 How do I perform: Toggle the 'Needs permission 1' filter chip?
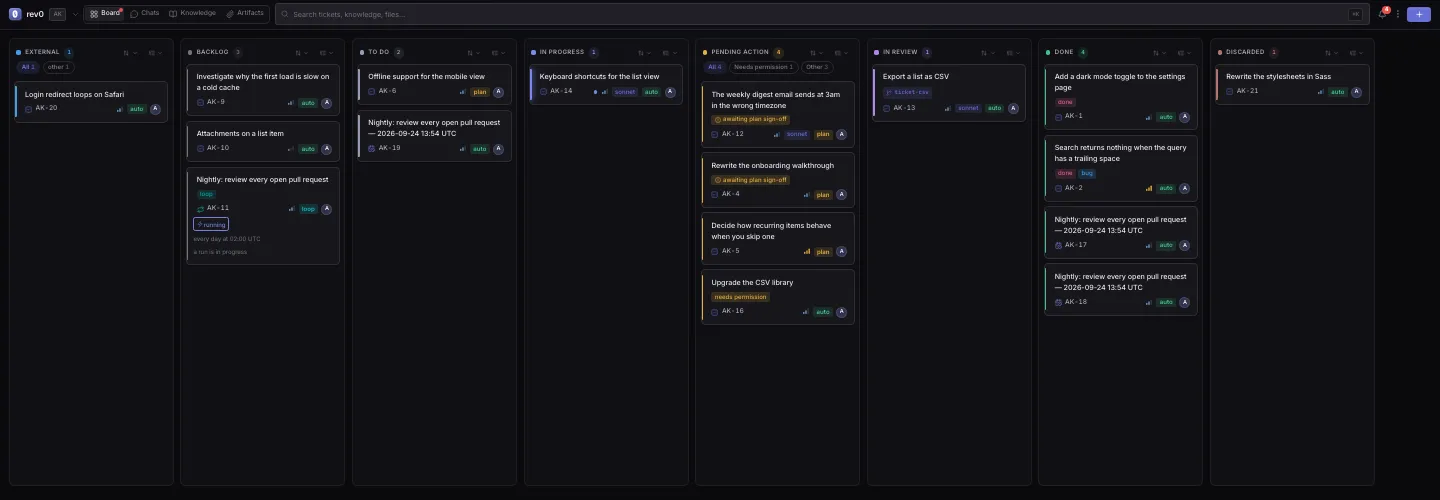[763, 67]
